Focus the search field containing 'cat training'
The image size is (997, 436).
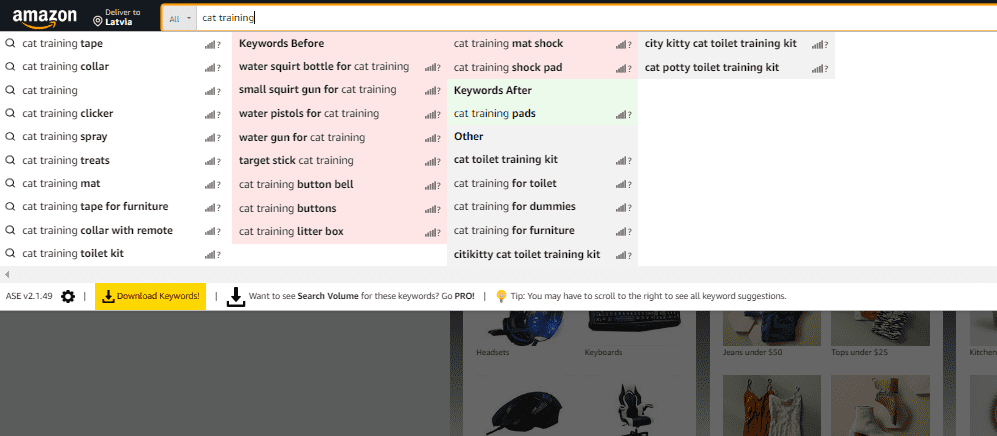click(596, 18)
